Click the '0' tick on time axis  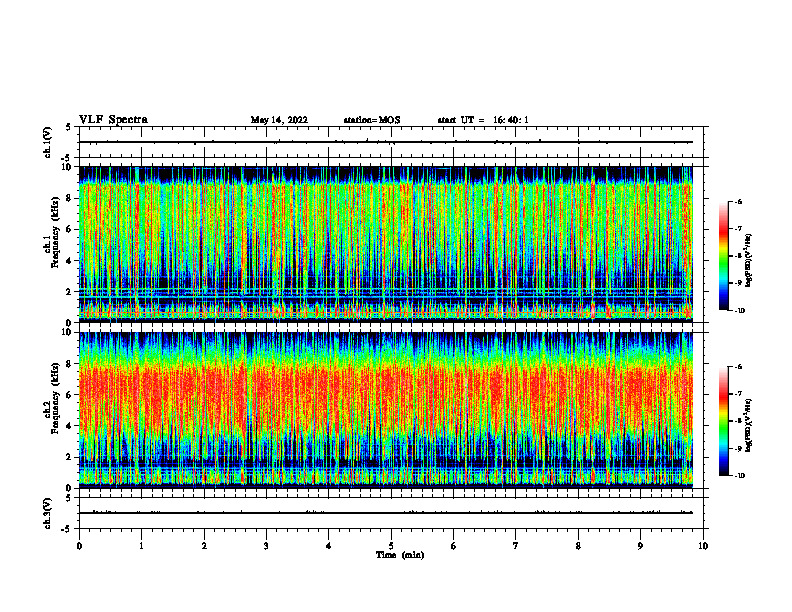tap(79, 546)
